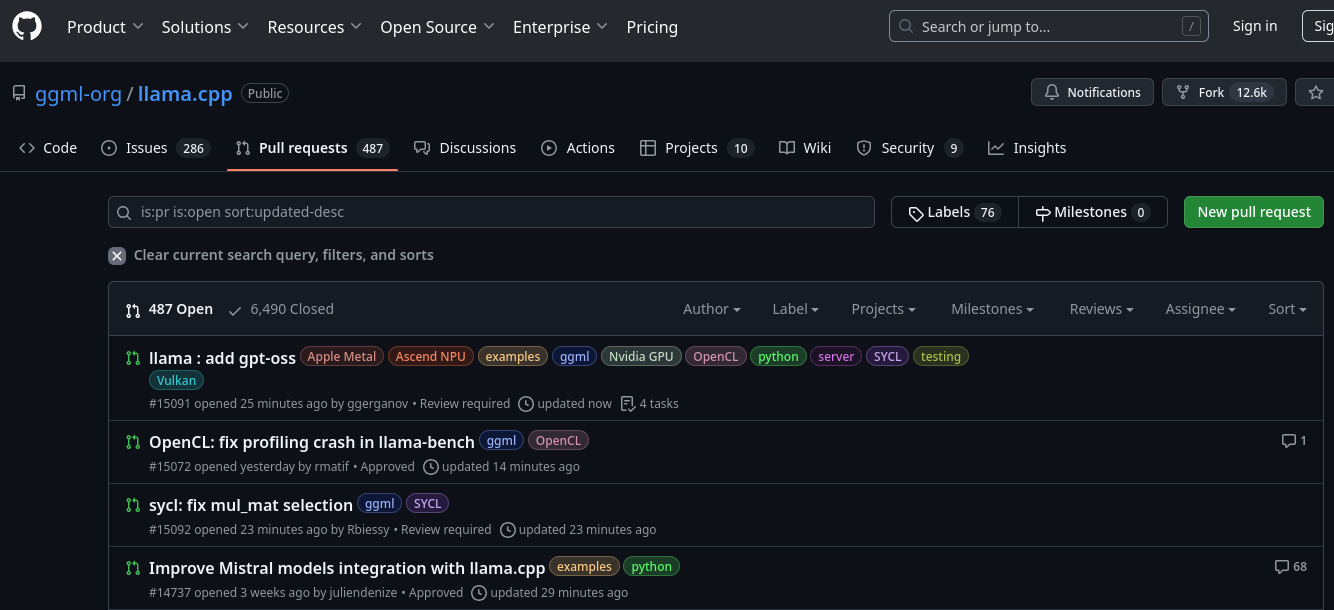Expand the Milestones filter dropdown
The height and width of the screenshot is (610, 1334).
pos(993,309)
